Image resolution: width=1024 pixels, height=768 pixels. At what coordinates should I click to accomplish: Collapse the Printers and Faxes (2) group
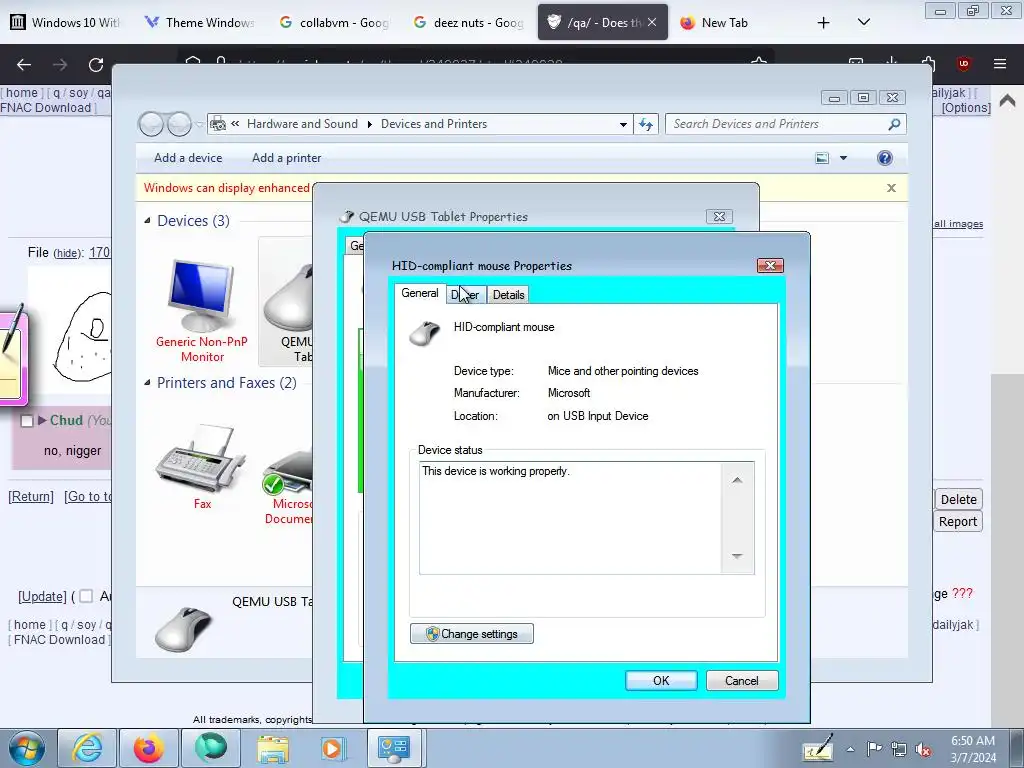(148, 383)
